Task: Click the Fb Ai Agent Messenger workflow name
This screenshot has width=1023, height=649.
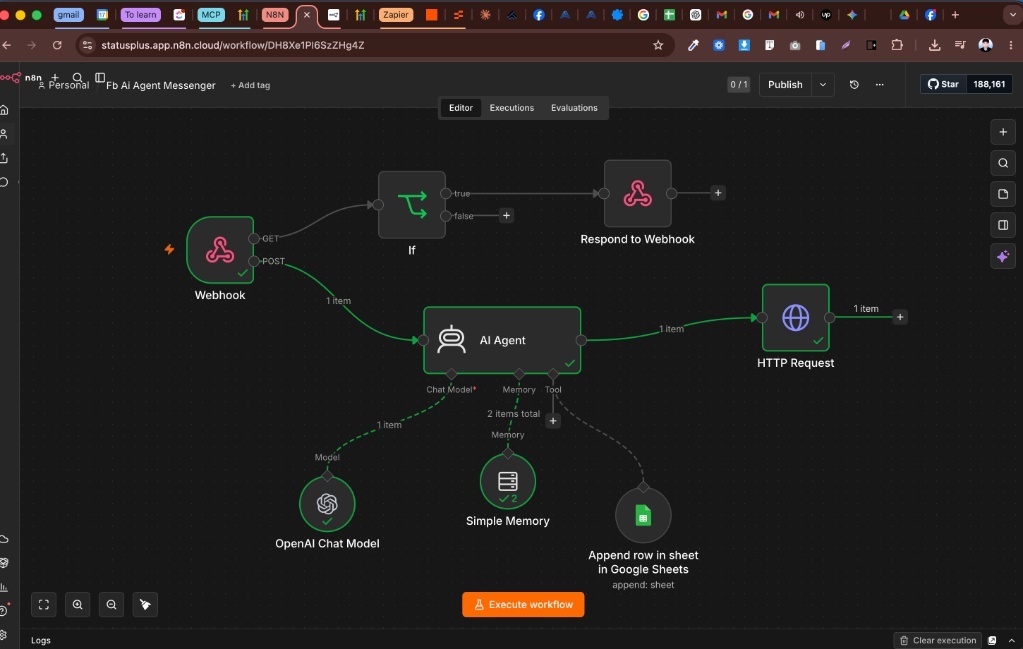Action: (160, 85)
